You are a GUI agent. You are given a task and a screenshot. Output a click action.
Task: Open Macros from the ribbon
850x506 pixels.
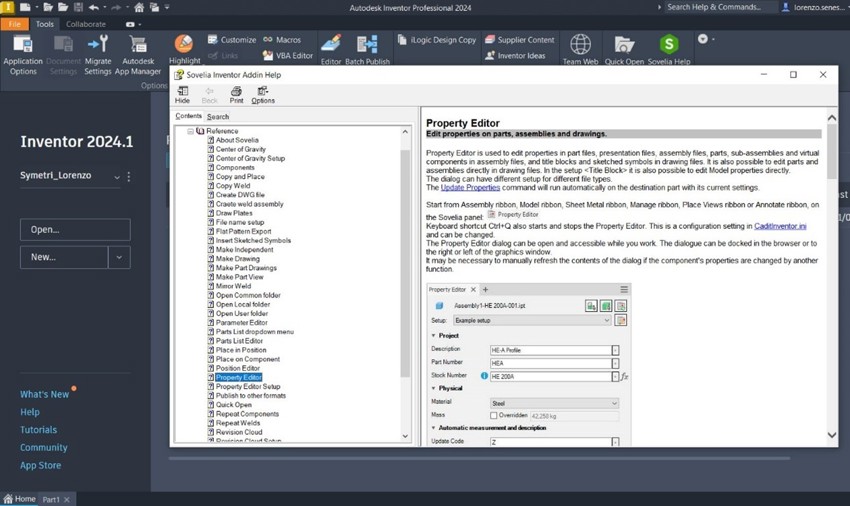pos(282,40)
